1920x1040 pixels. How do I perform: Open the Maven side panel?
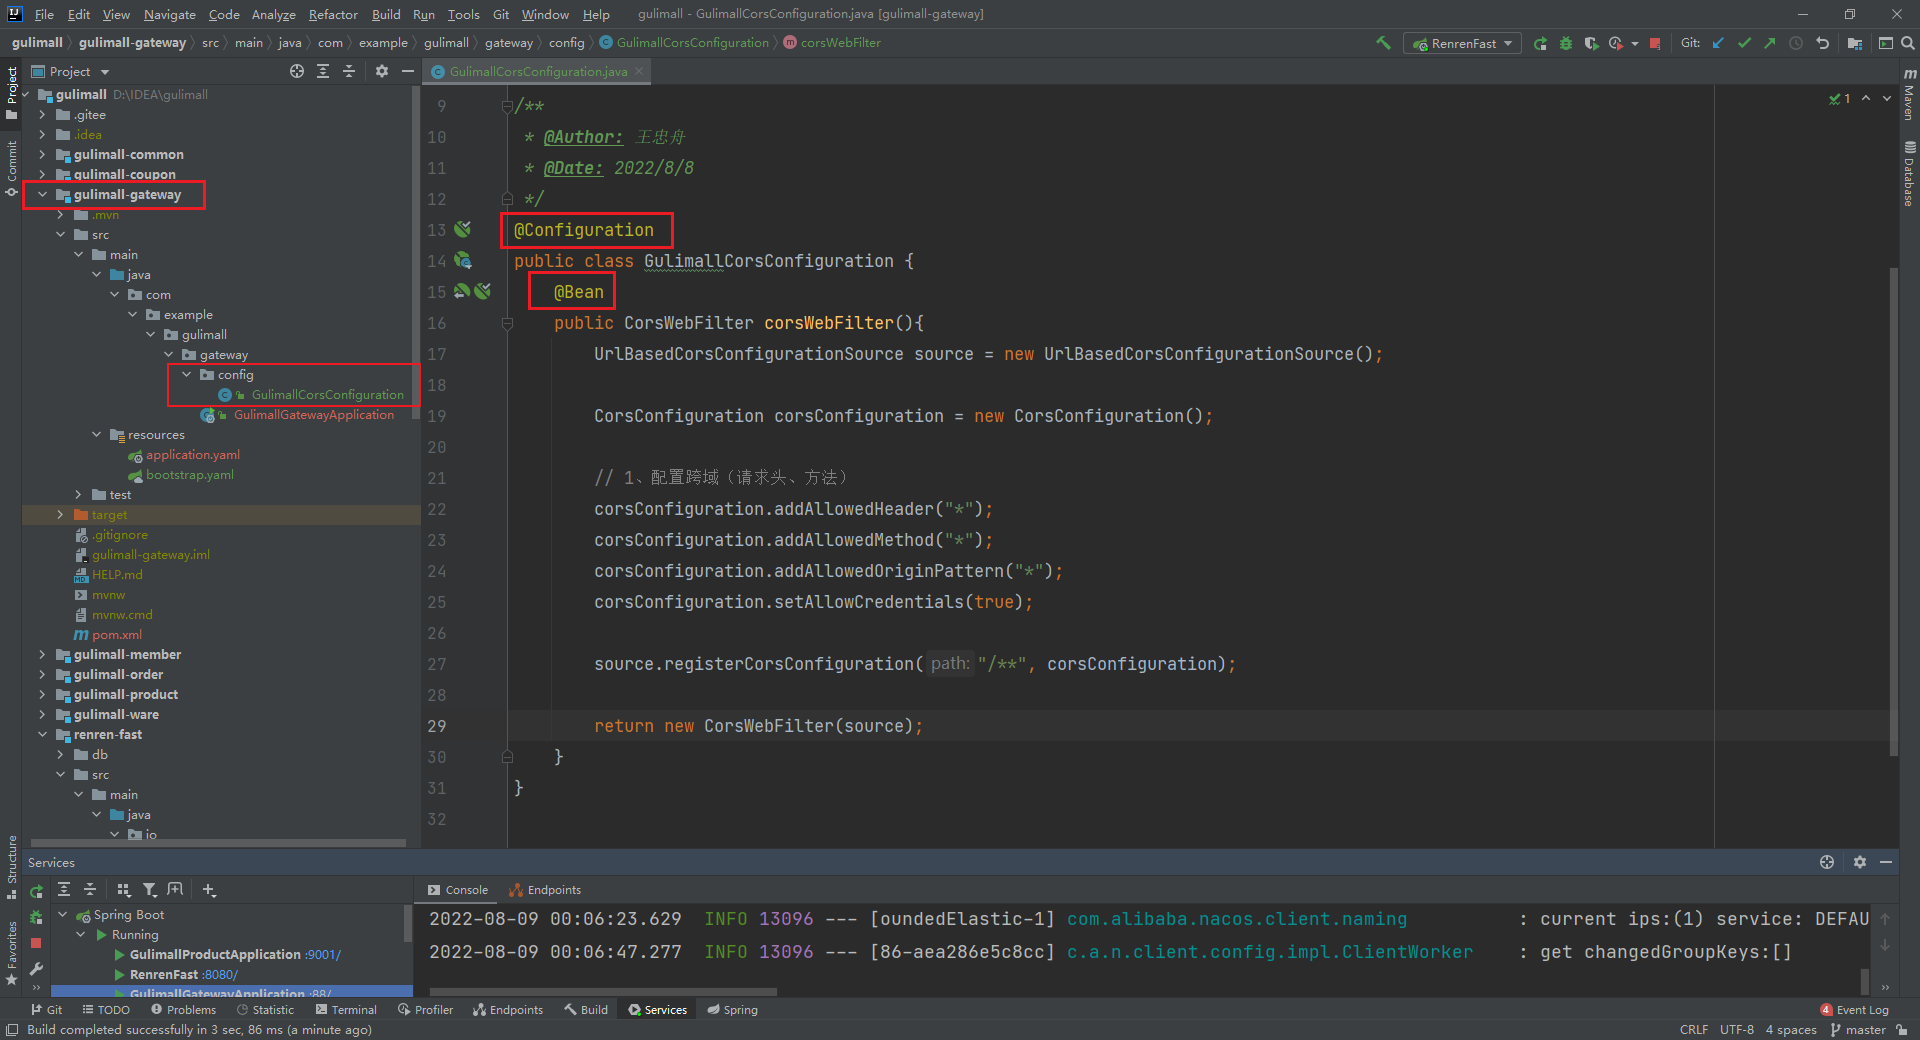pos(1909,94)
